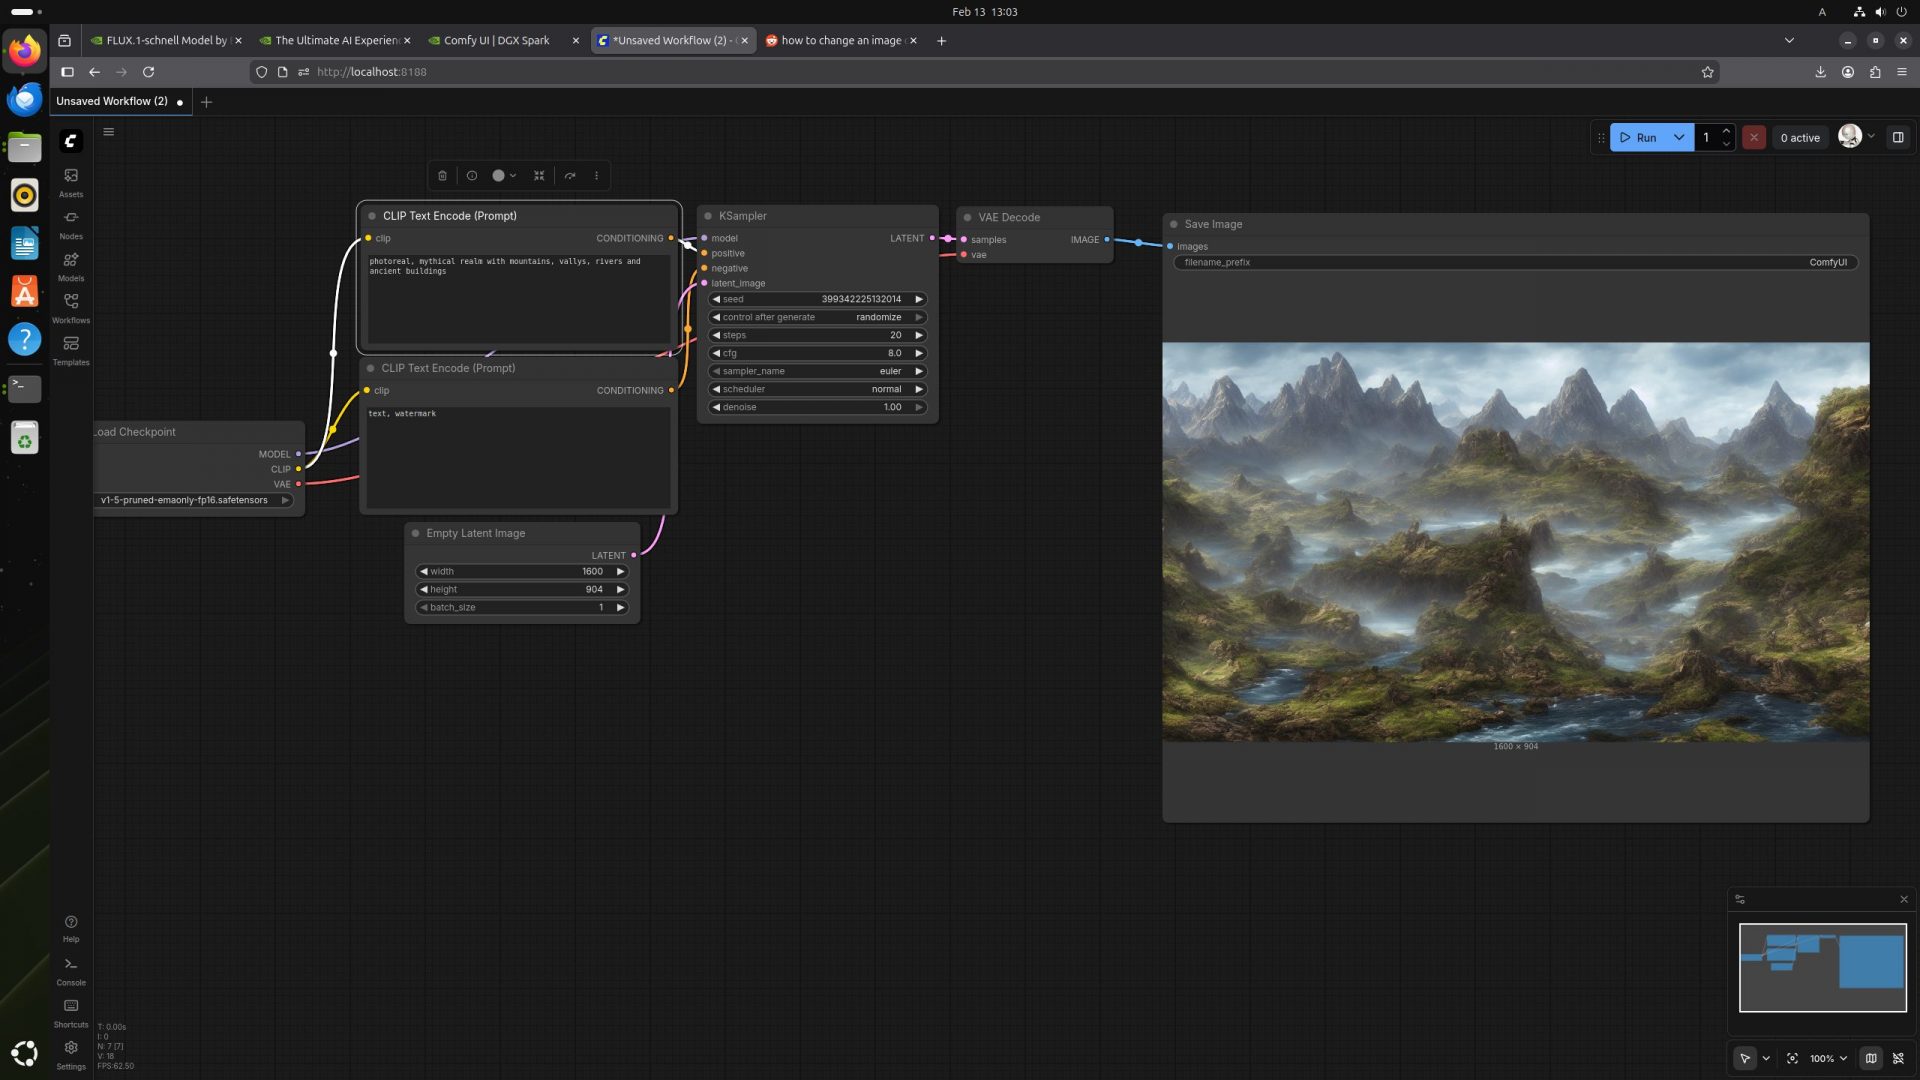This screenshot has height=1080, width=1920.
Task: Toggle the minimap visibility button
Action: tap(1871, 1058)
